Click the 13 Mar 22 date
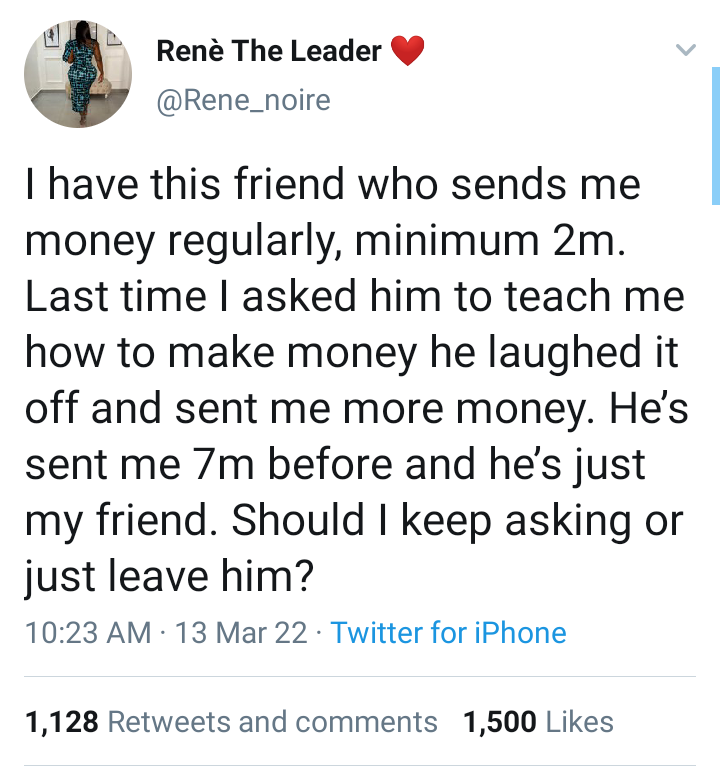 pos(240,632)
